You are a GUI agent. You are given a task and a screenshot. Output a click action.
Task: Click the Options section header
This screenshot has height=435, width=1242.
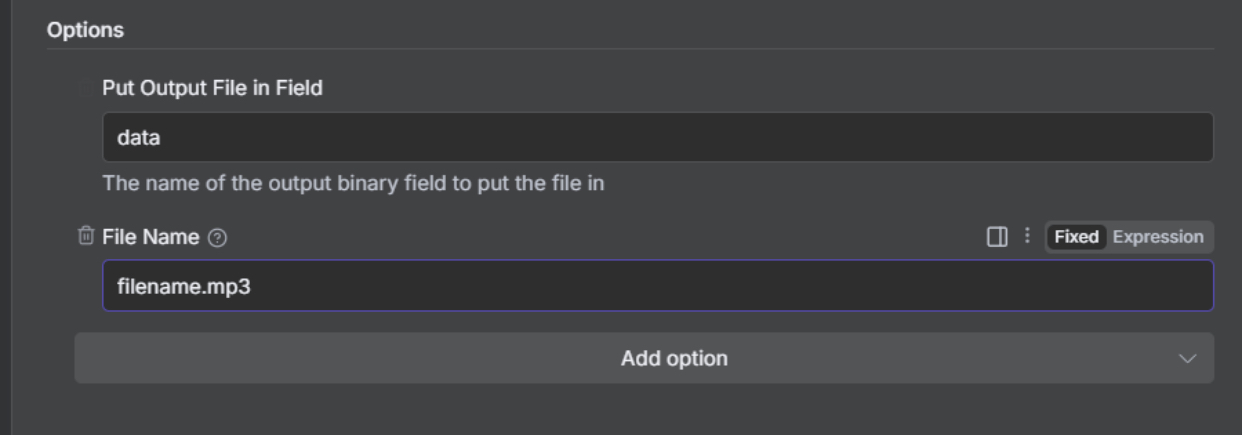(85, 31)
